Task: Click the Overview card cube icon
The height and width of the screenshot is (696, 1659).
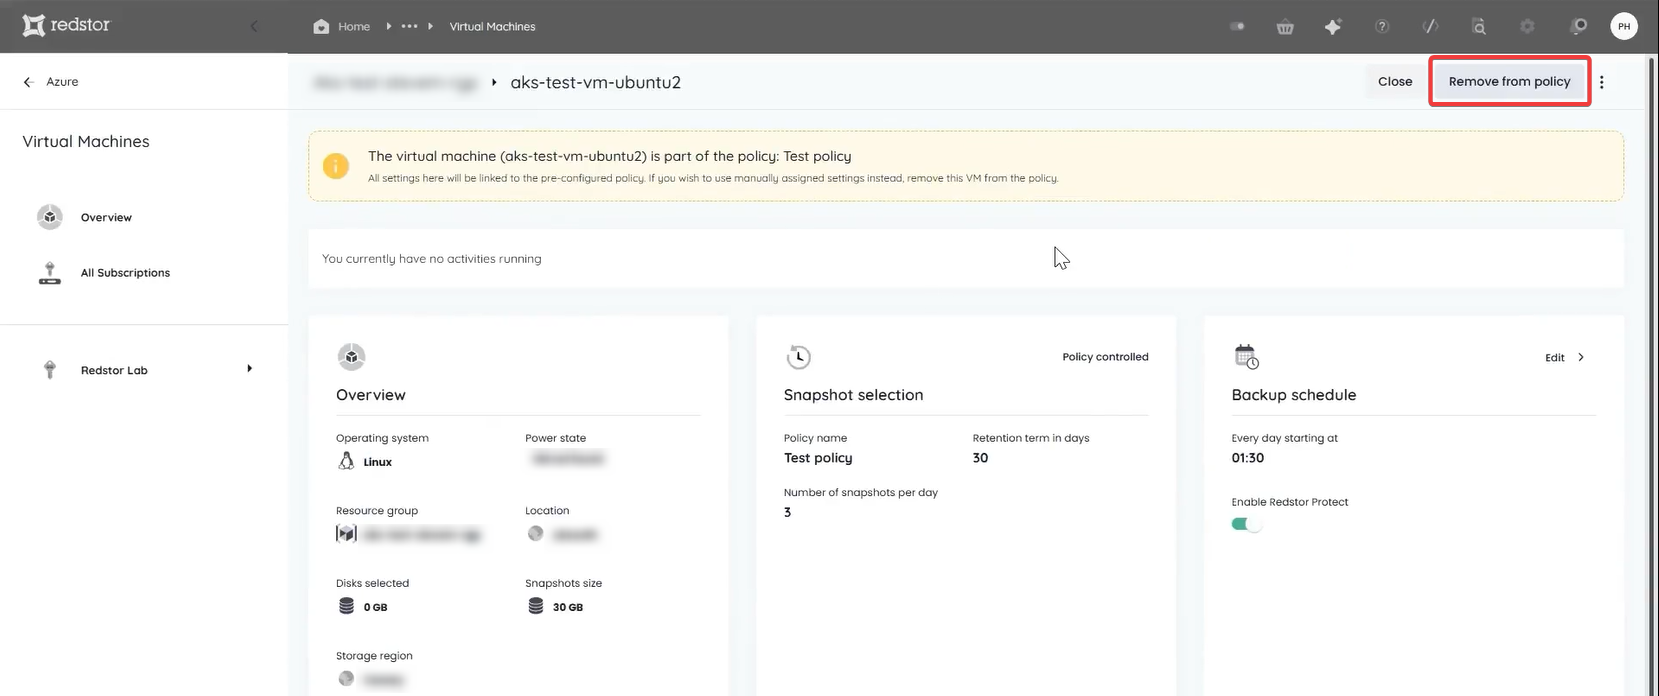Action: pos(351,357)
